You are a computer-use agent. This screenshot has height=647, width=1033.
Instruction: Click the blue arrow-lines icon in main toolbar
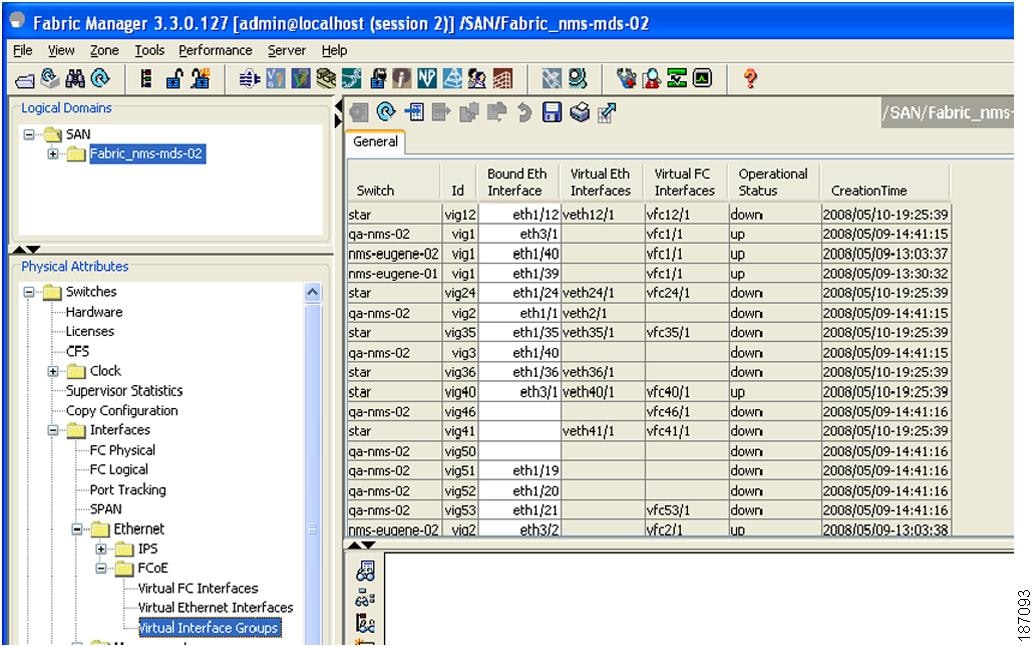[250, 79]
